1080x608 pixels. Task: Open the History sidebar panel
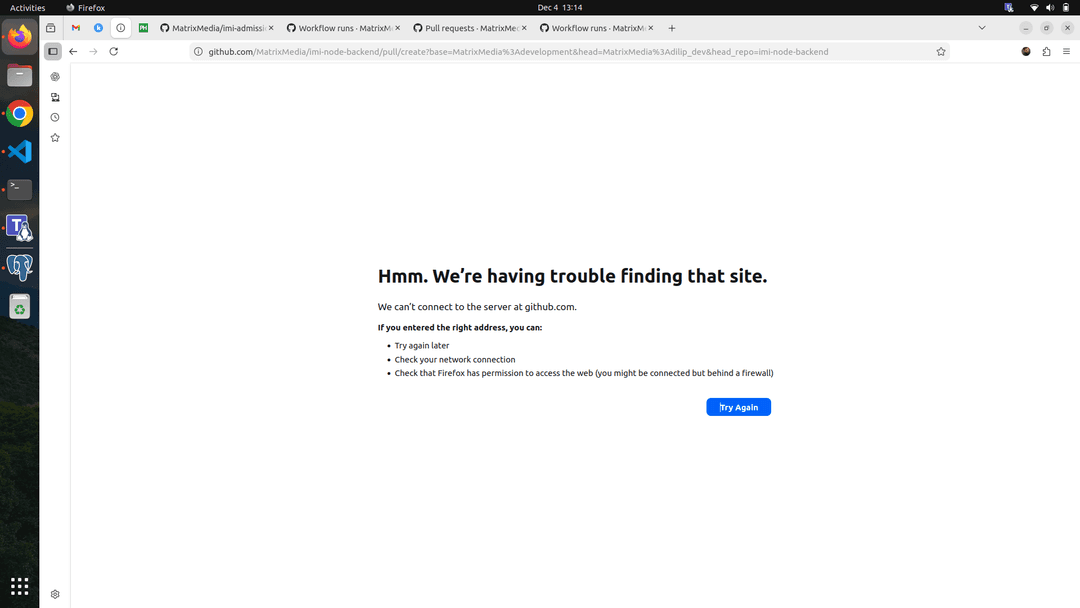point(55,117)
